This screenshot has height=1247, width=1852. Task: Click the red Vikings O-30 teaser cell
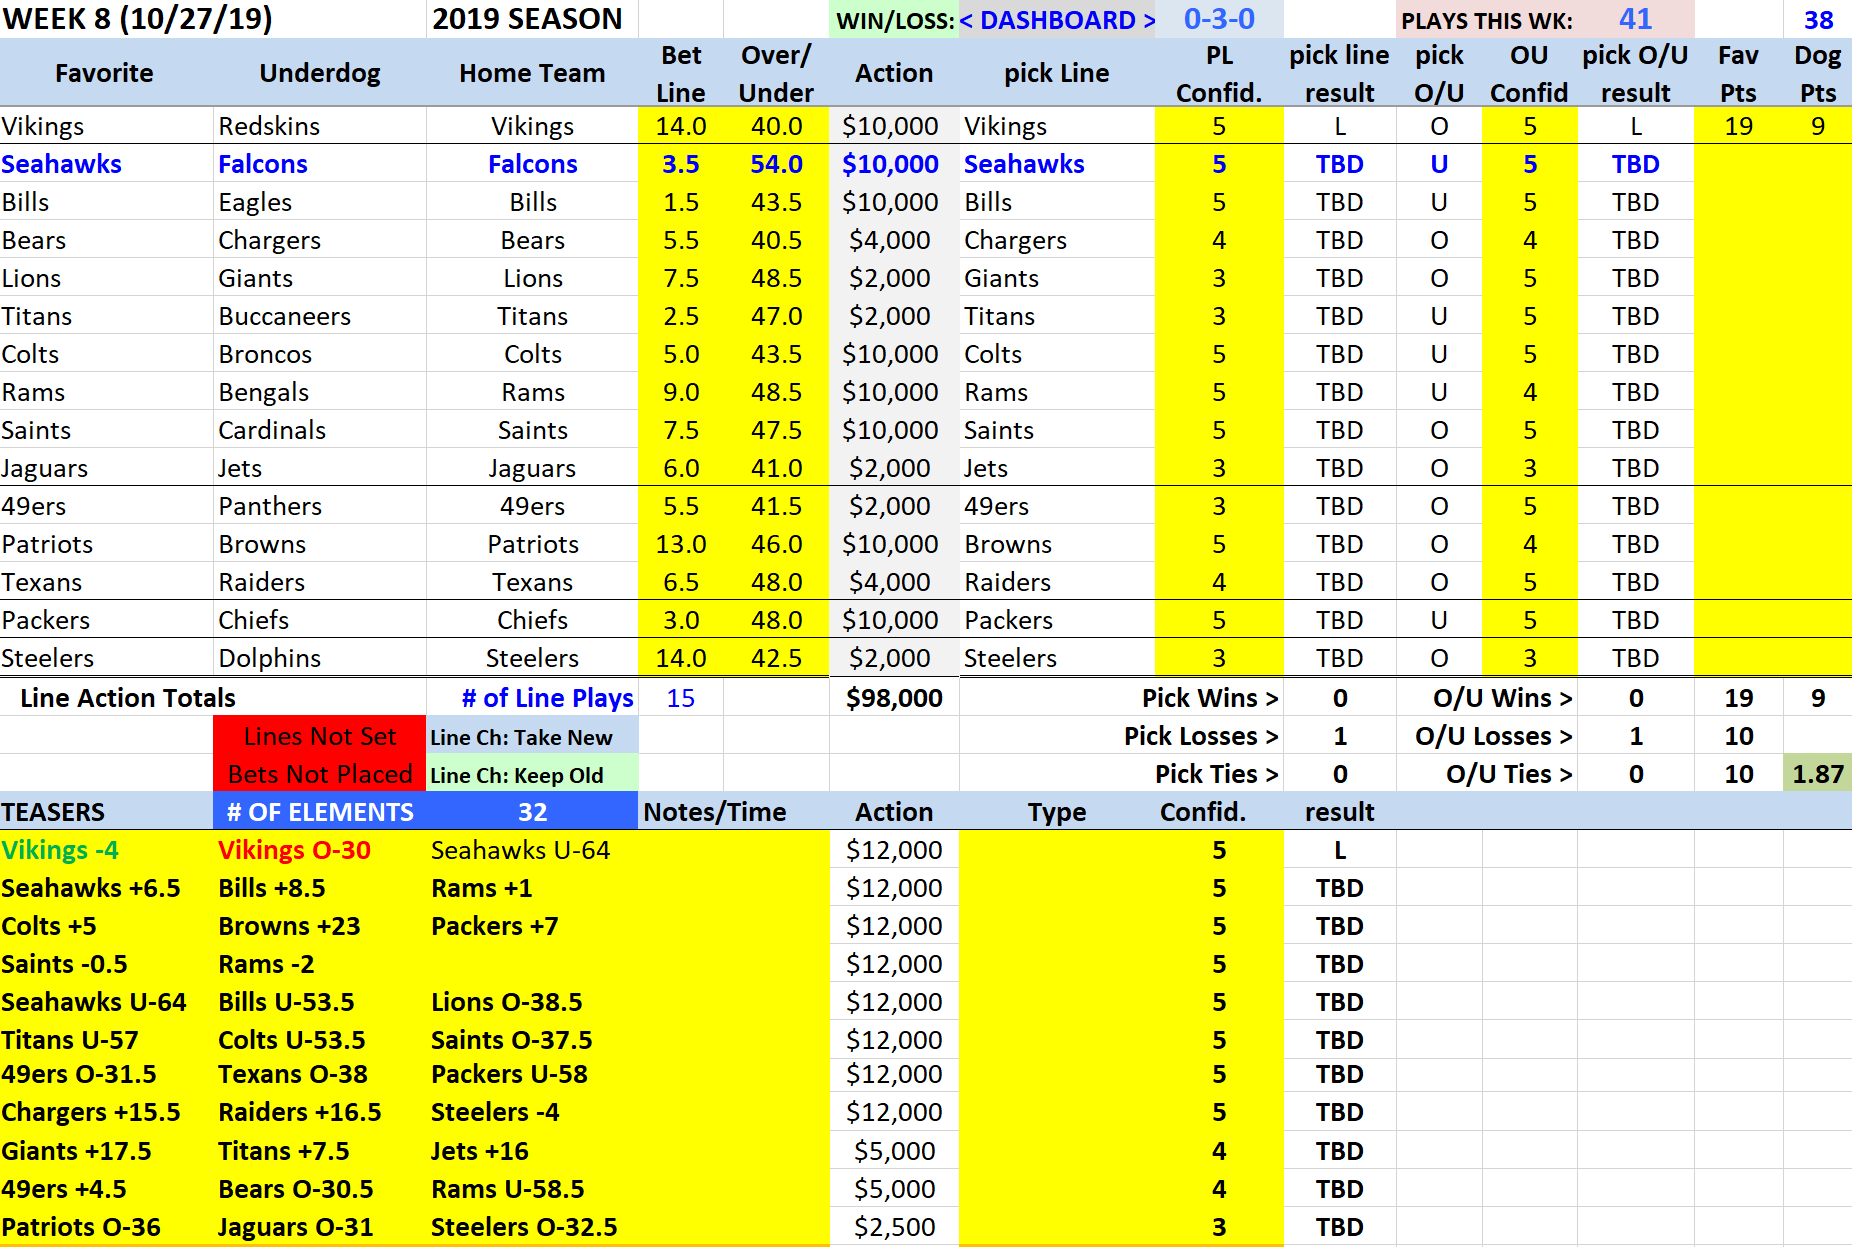click(294, 850)
